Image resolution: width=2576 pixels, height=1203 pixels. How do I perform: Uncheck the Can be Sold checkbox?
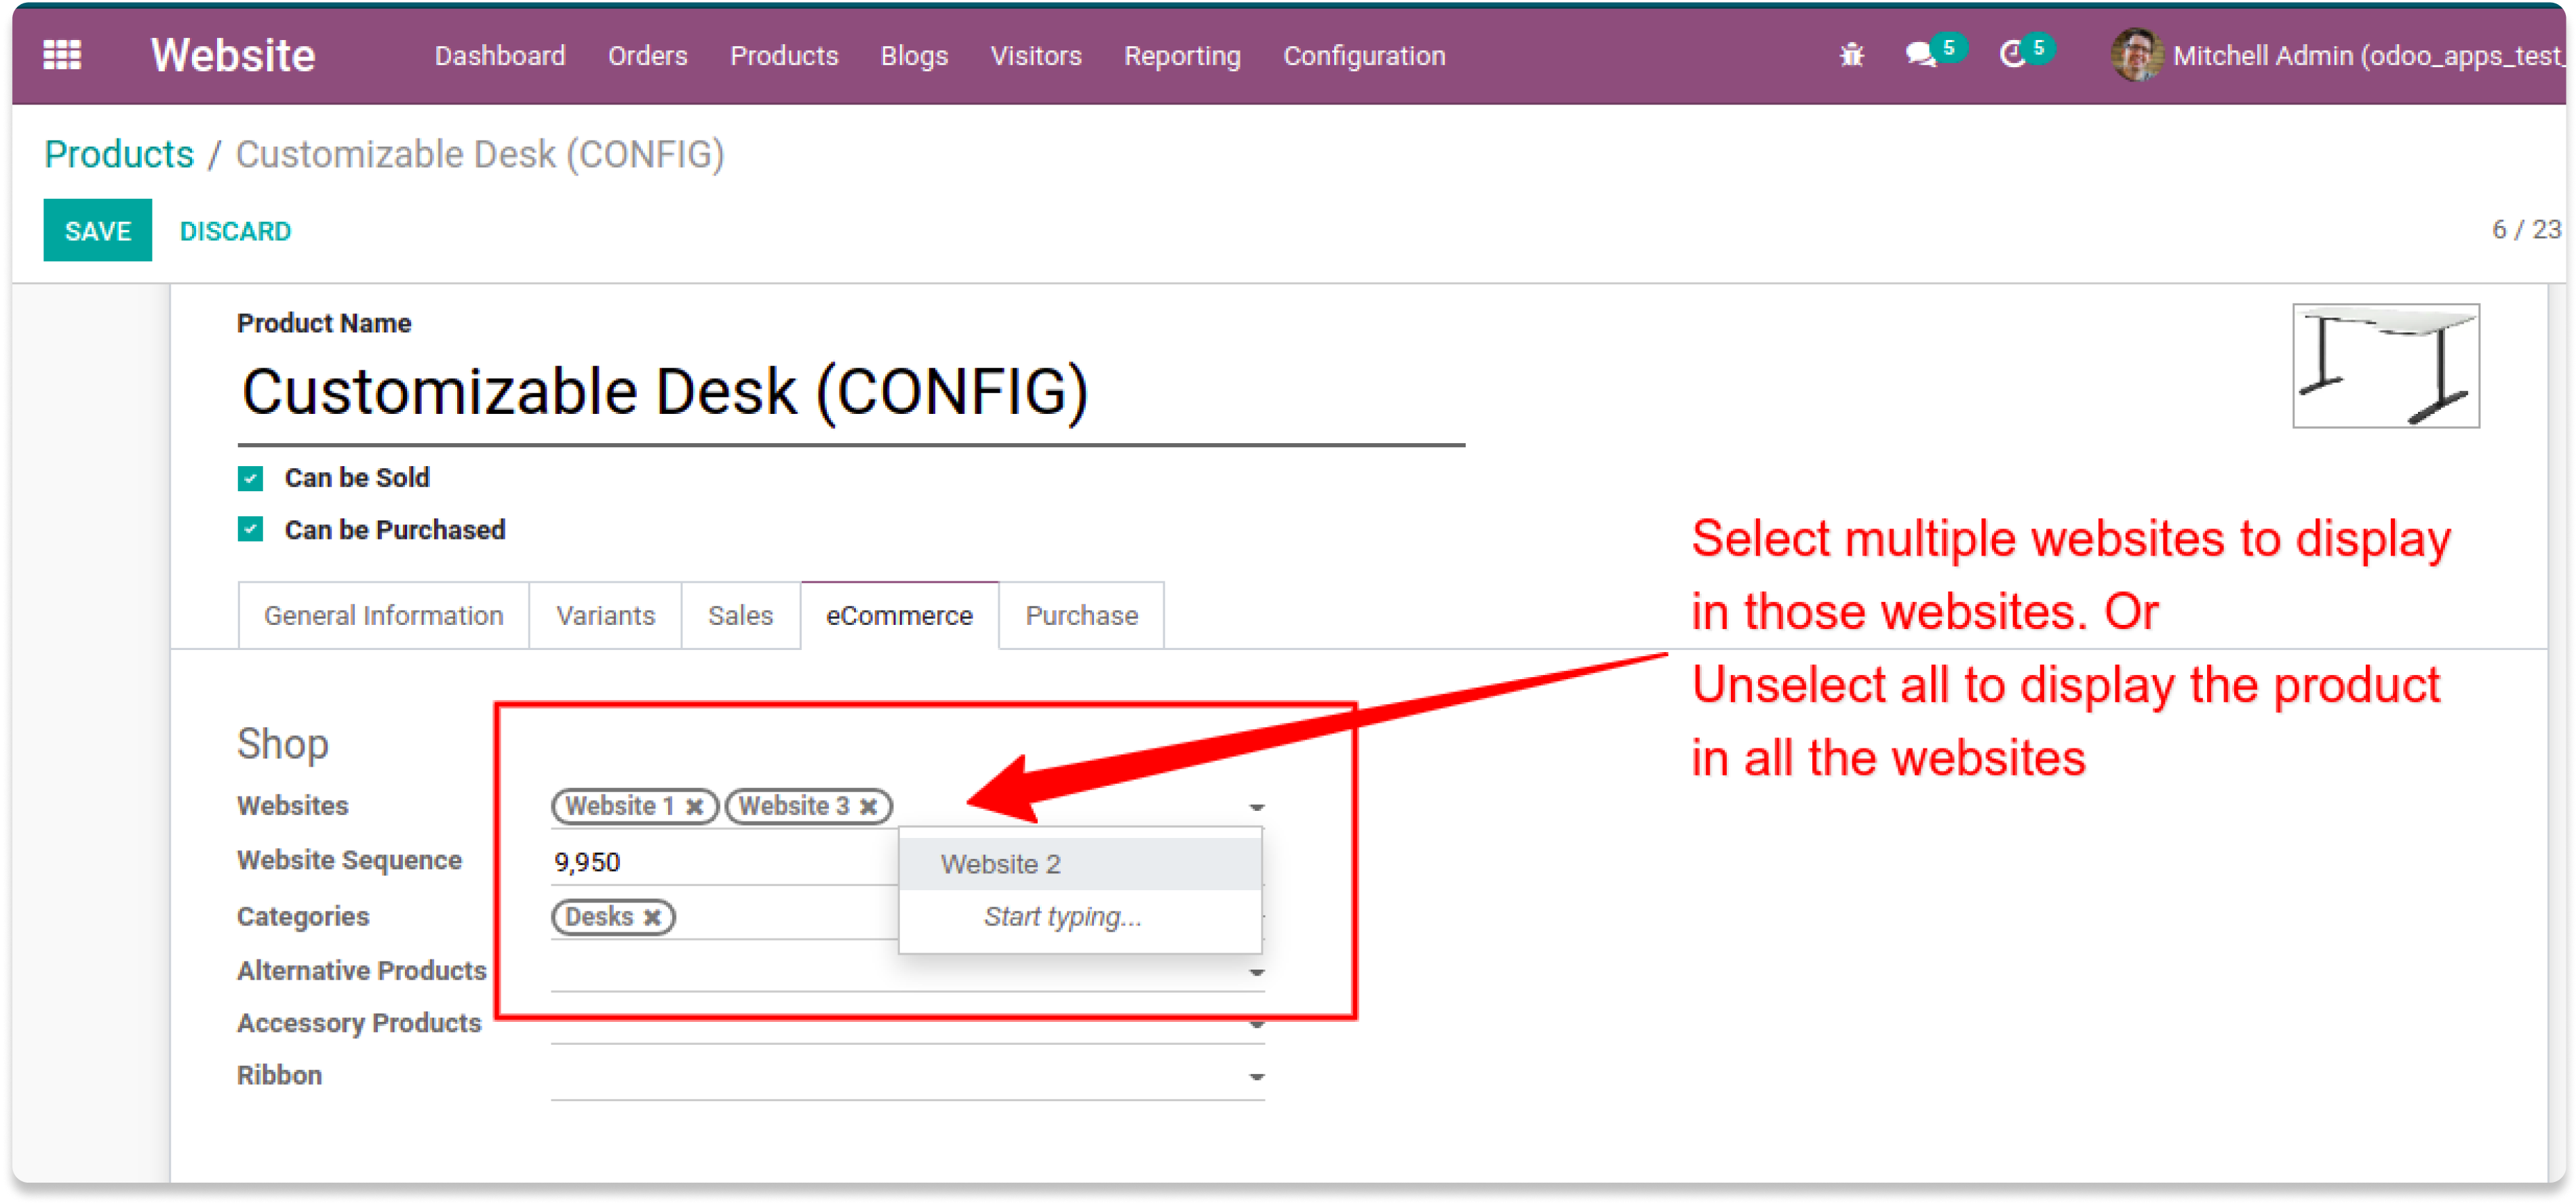point(250,478)
